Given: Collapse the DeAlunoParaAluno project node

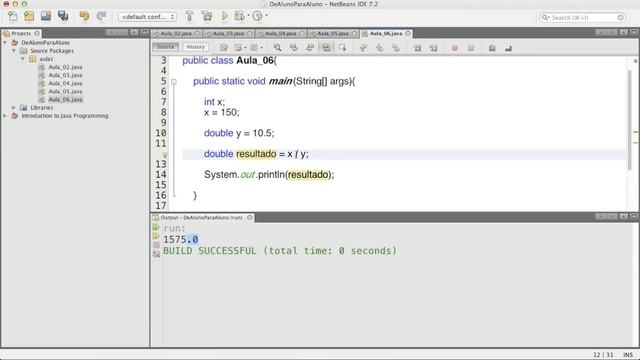Looking at the screenshot, I should click(5, 42).
